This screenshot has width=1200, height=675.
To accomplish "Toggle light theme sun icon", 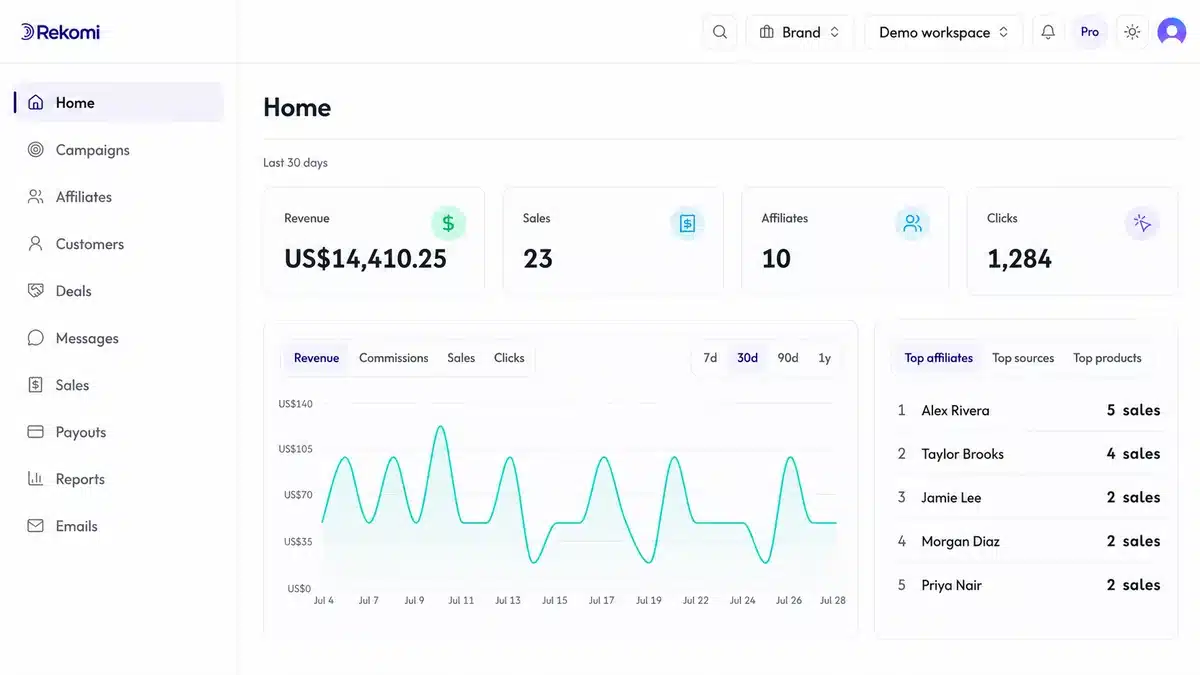I will pyautogui.click(x=1132, y=32).
